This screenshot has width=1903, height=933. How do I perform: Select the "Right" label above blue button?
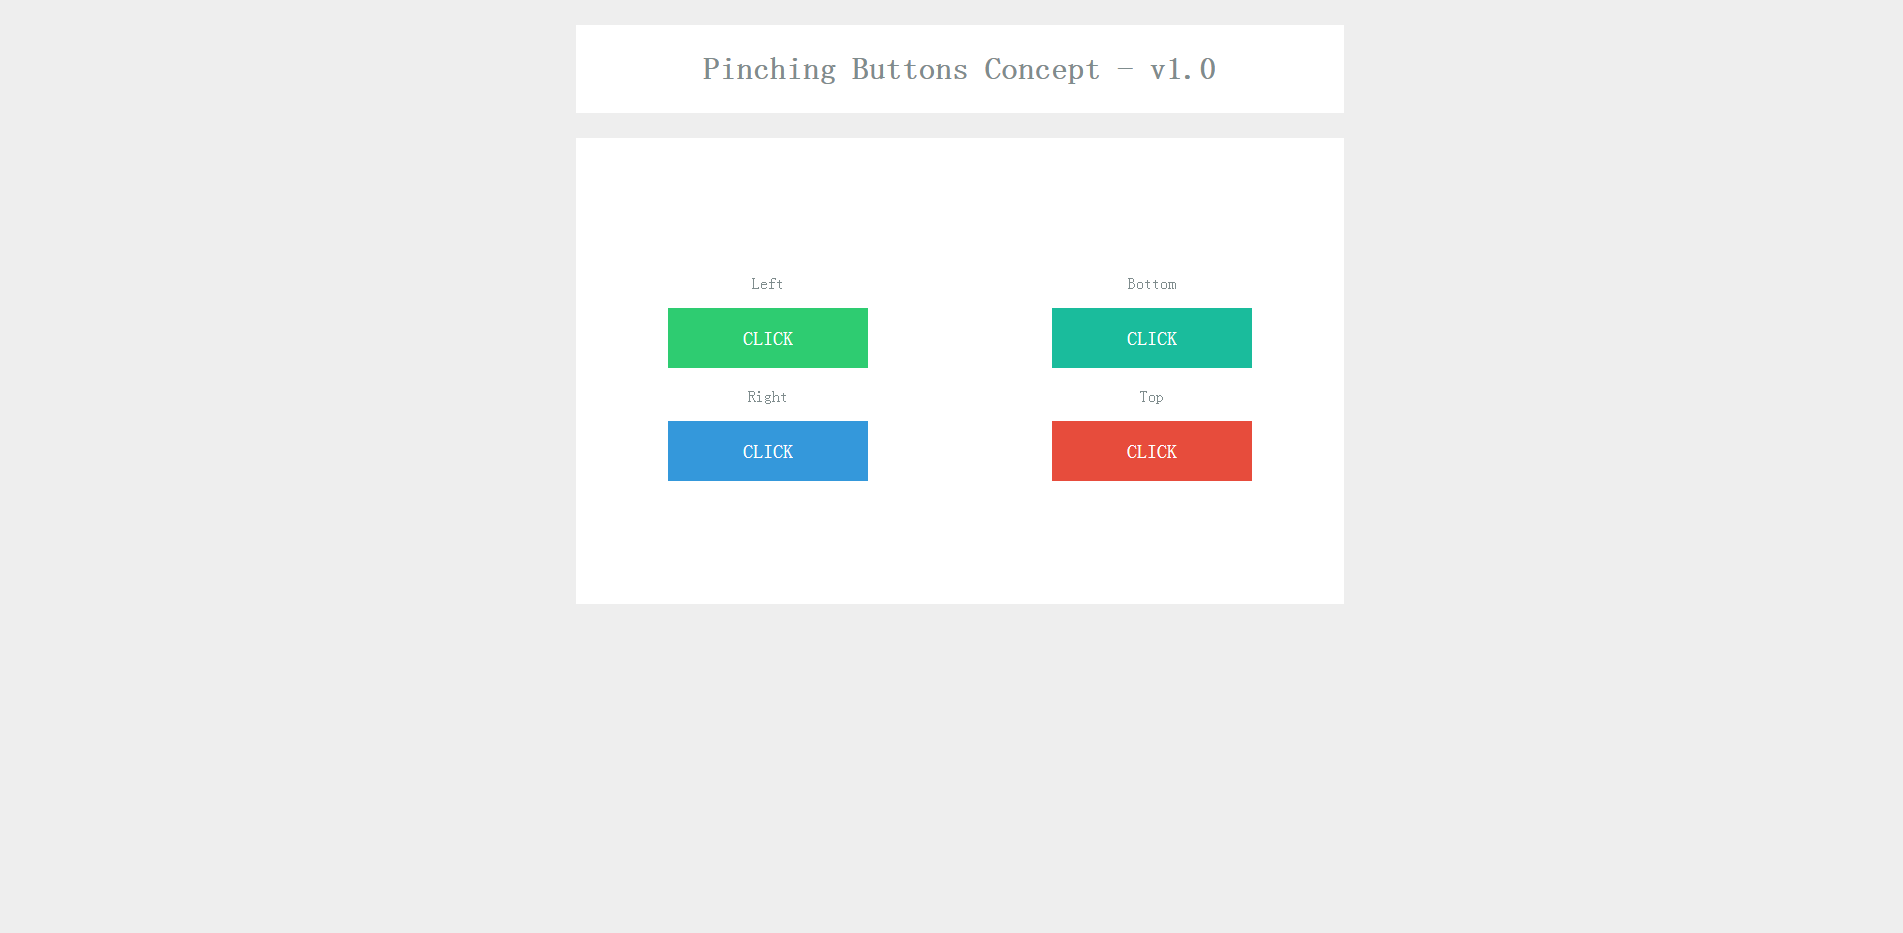[x=767, y=397]
